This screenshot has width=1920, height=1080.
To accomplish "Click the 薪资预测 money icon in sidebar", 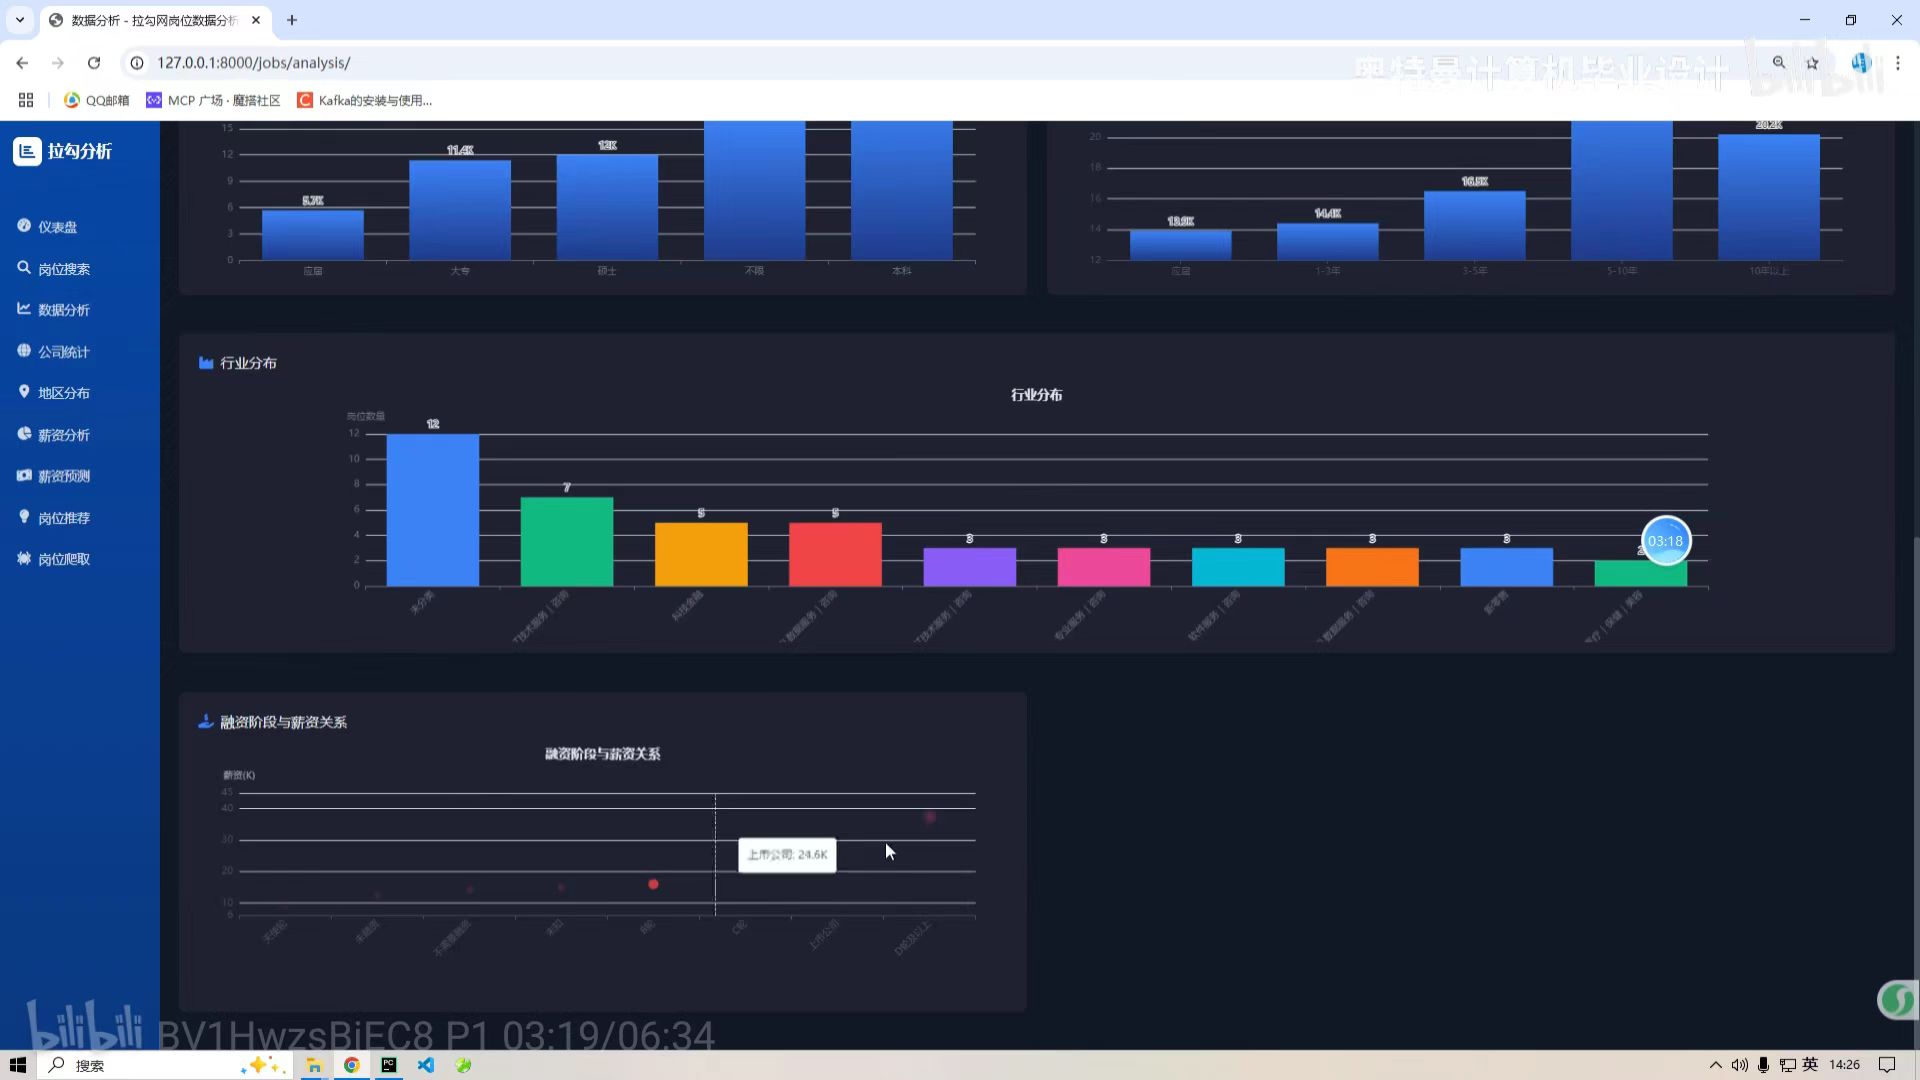I will [24, 476].
